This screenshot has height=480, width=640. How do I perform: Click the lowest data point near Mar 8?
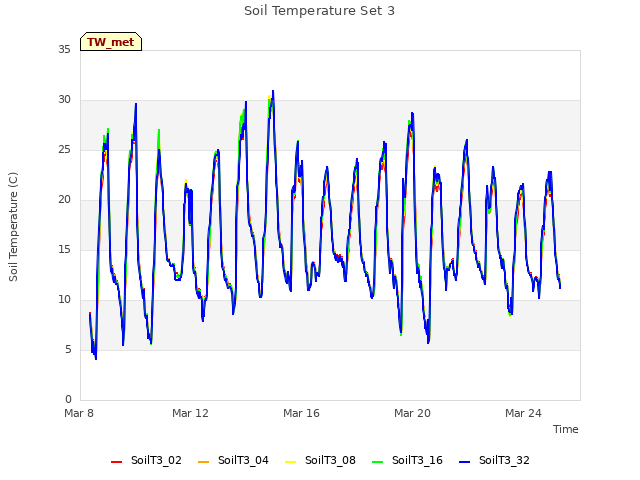96,358
